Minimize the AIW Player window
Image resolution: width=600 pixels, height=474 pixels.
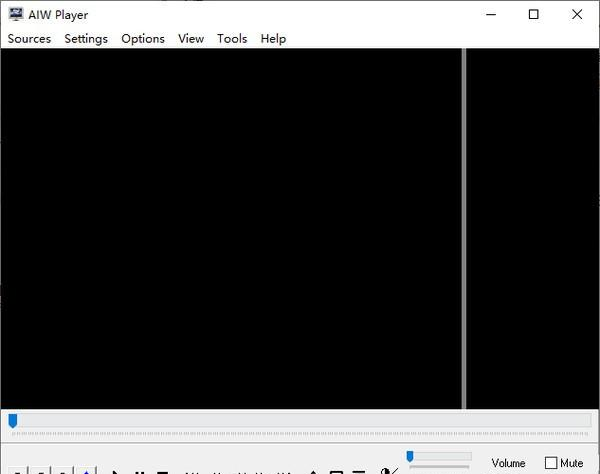491,15
